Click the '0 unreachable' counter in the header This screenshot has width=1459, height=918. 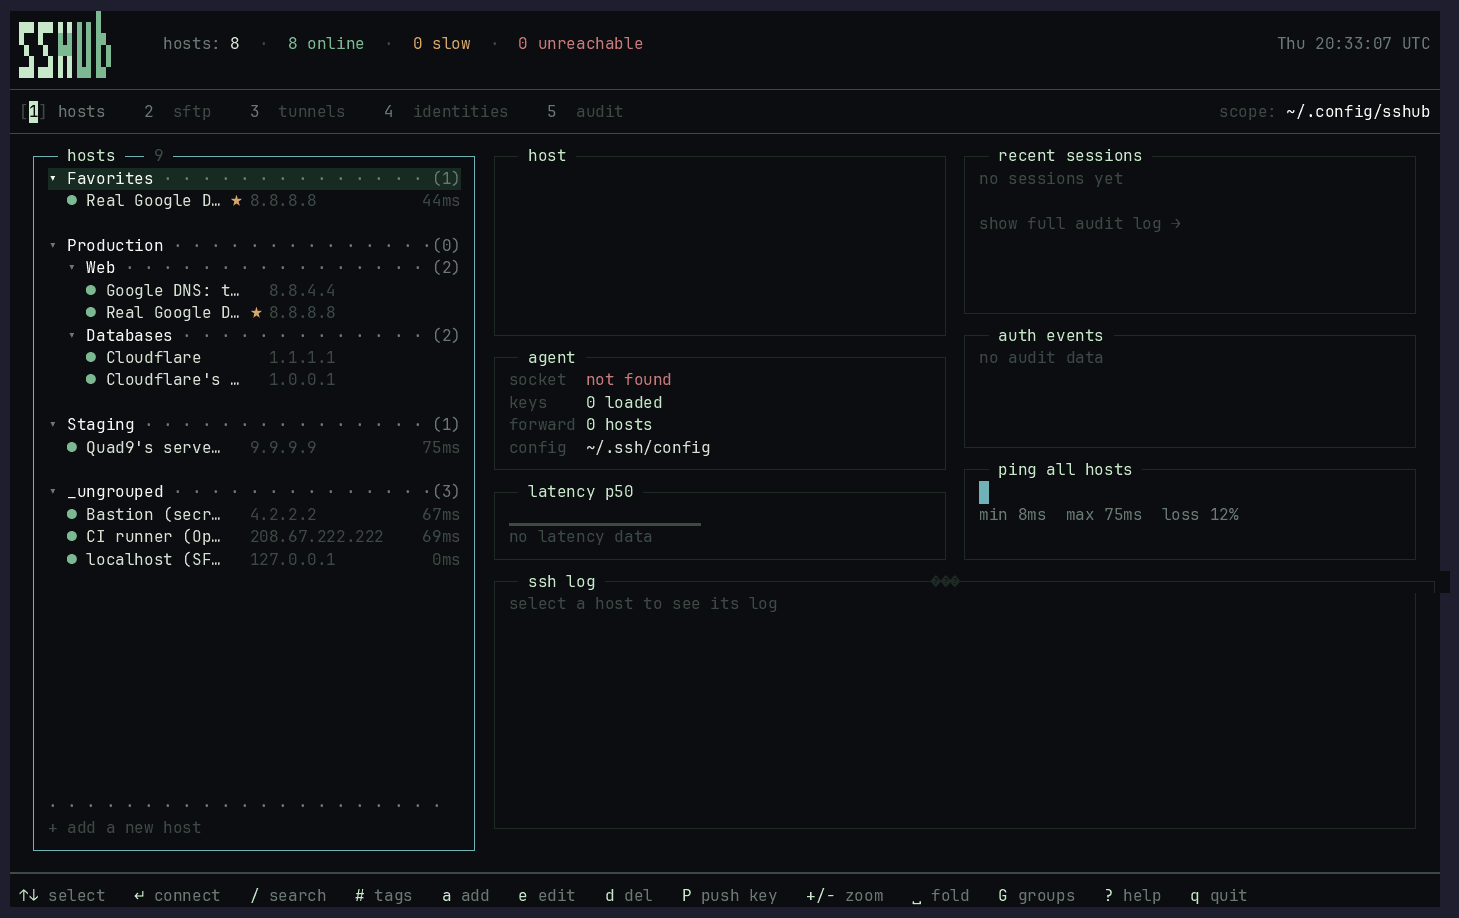pyautogui.click(x=581, y=43)
